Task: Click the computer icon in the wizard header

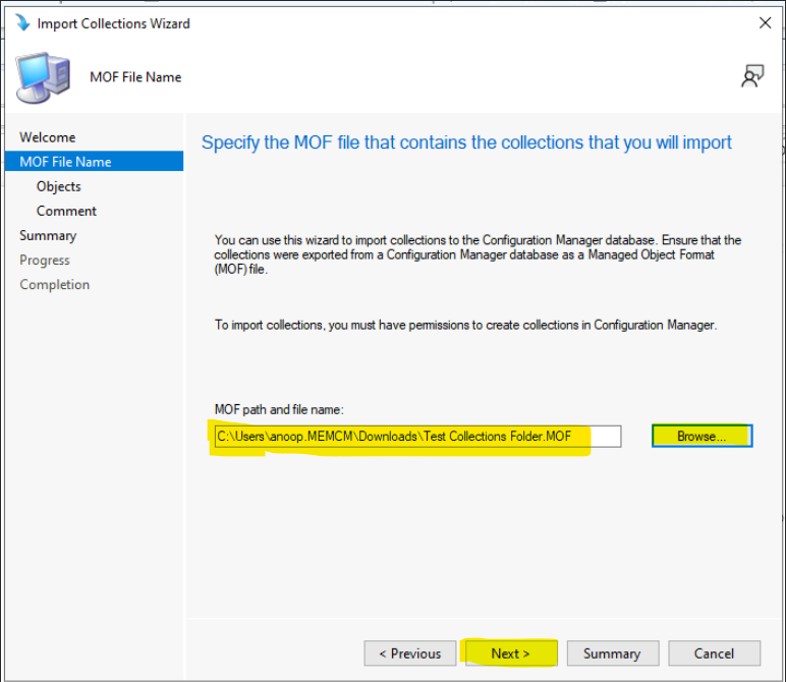Action: [x=43, y=78]
